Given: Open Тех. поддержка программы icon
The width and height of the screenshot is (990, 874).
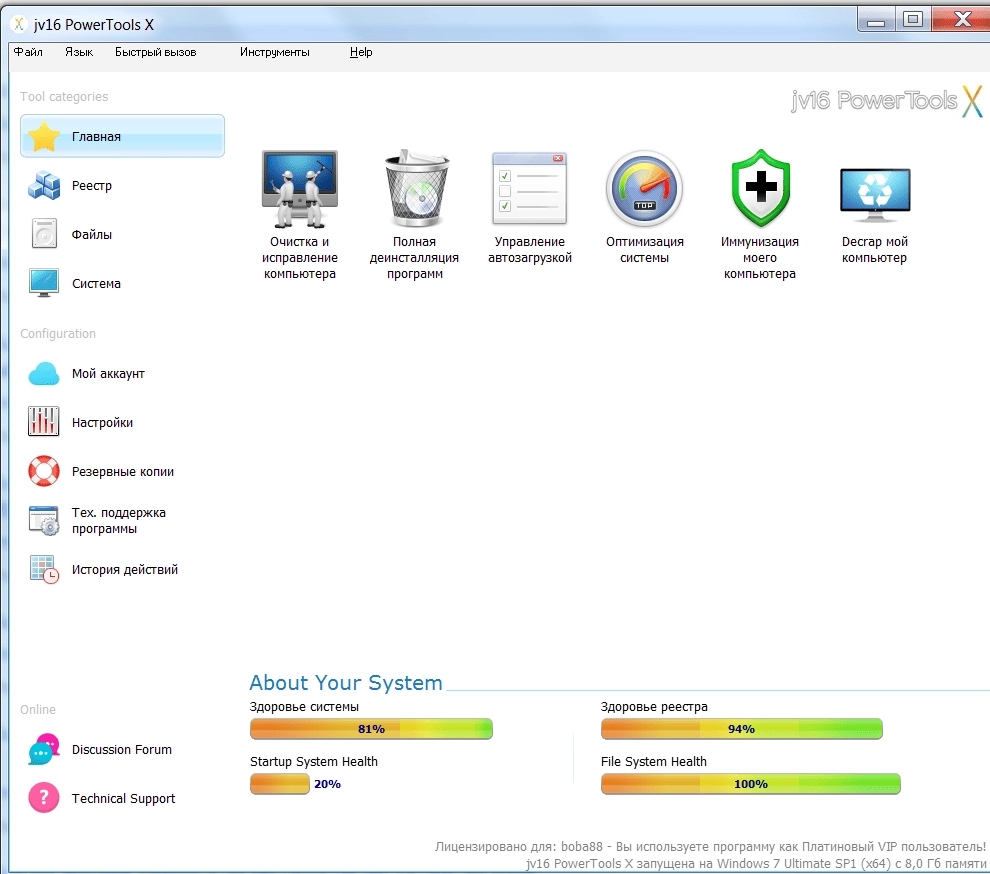Looking at the screenshot, I should [x=44, y=520].
